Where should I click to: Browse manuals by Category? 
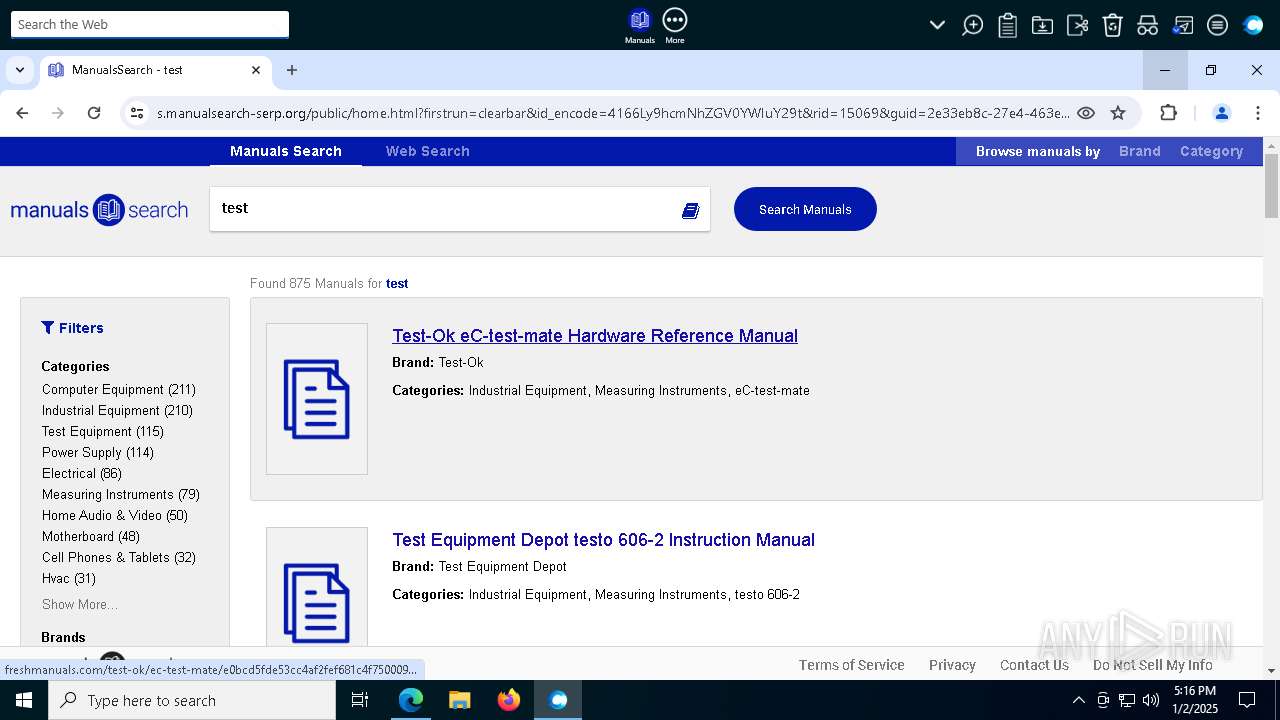coord(1211,151)
